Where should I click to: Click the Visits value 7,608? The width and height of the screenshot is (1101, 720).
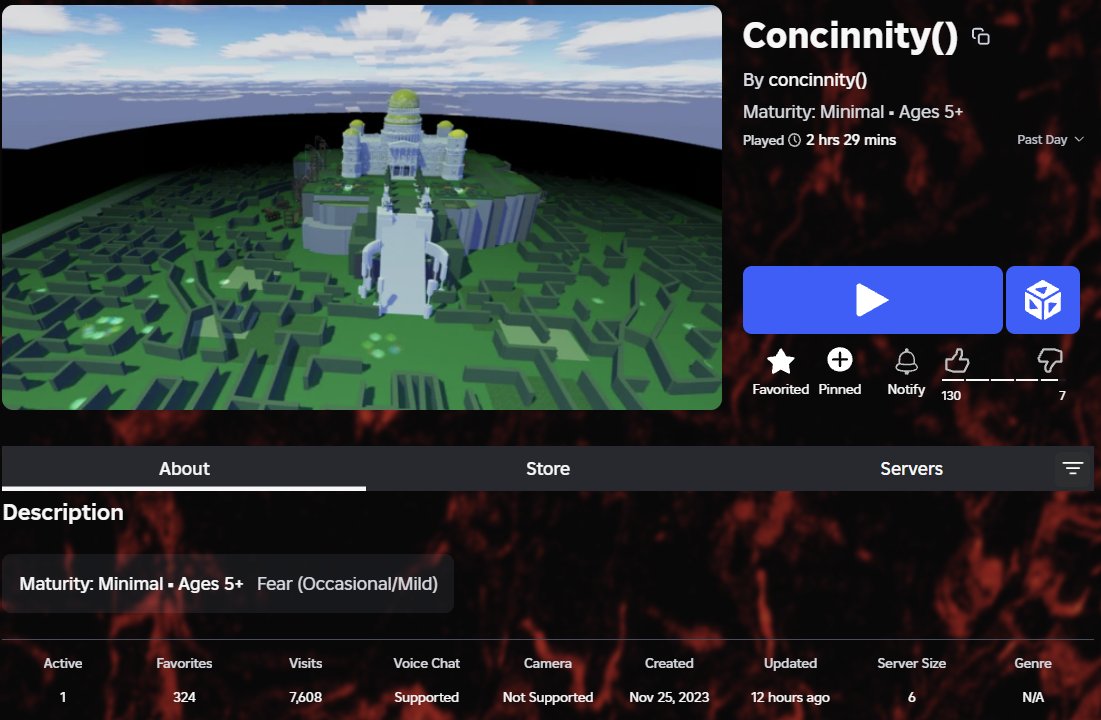click(305, 698)
